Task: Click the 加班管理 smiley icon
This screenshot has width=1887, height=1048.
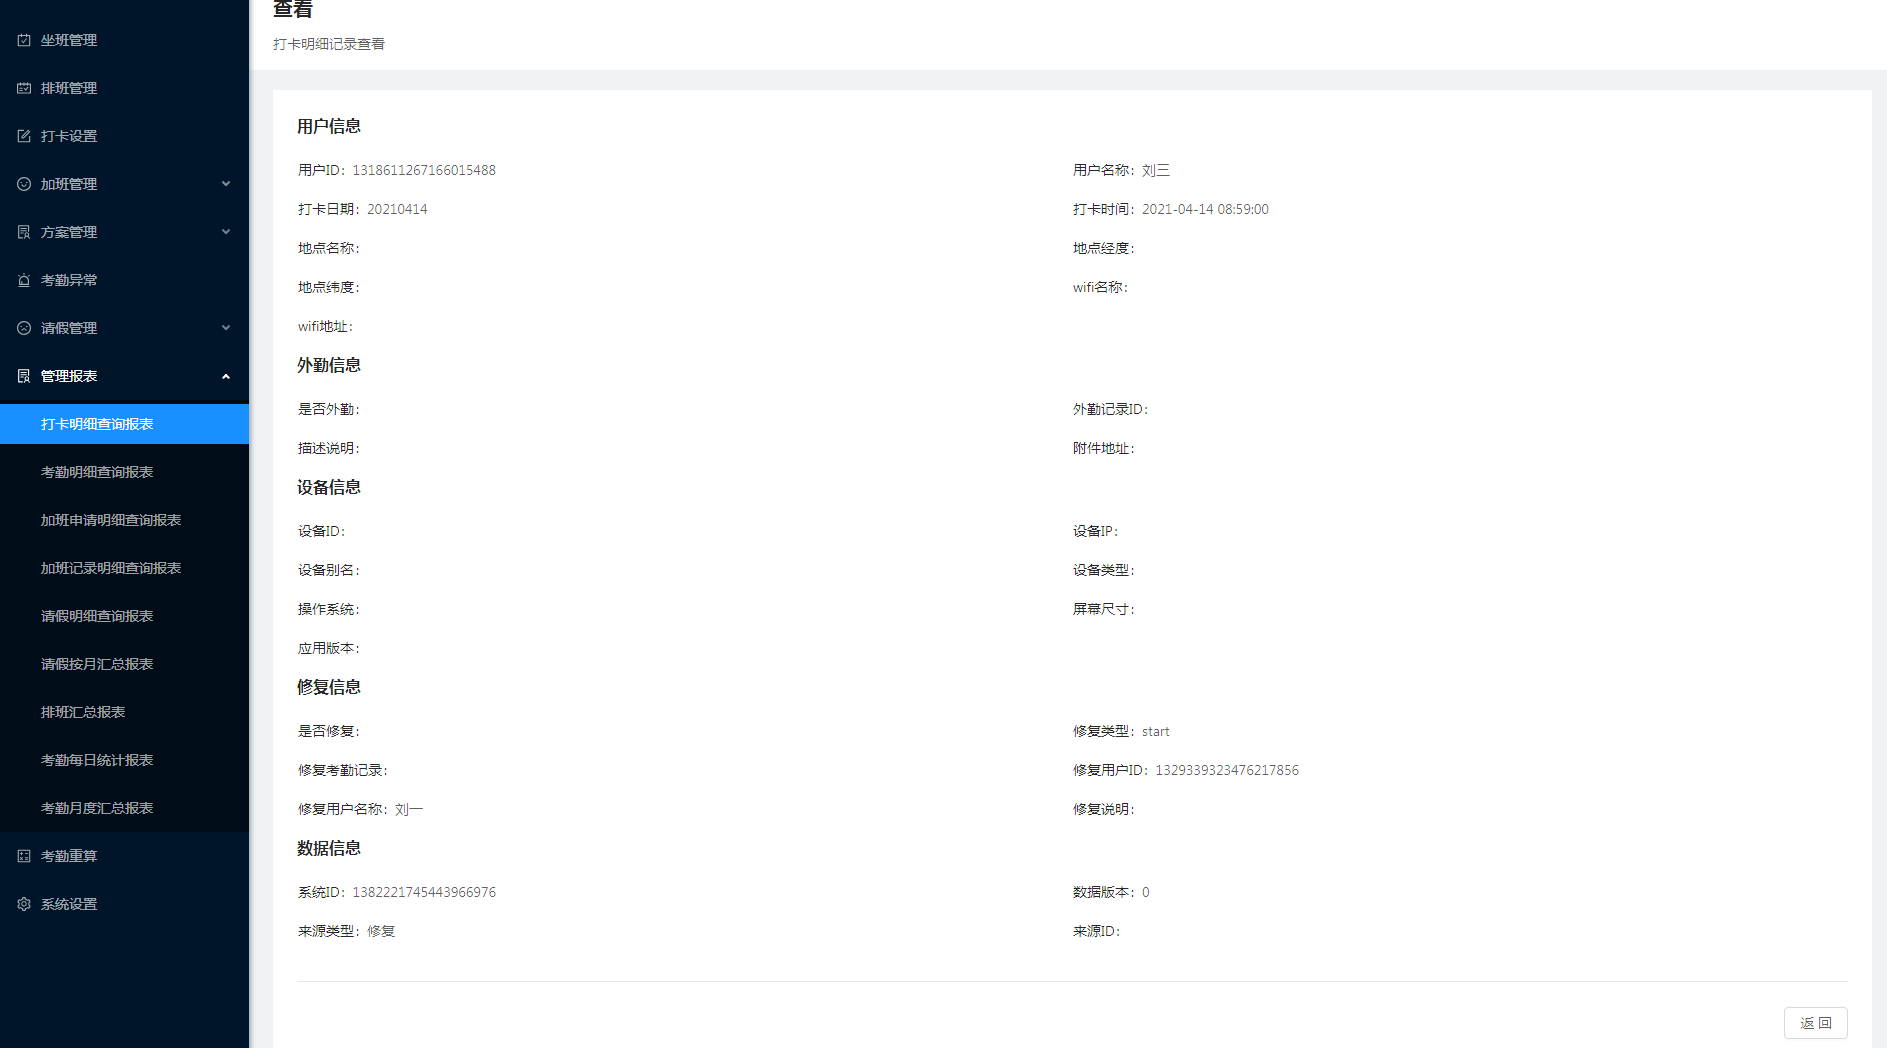Action: (24, 184)
